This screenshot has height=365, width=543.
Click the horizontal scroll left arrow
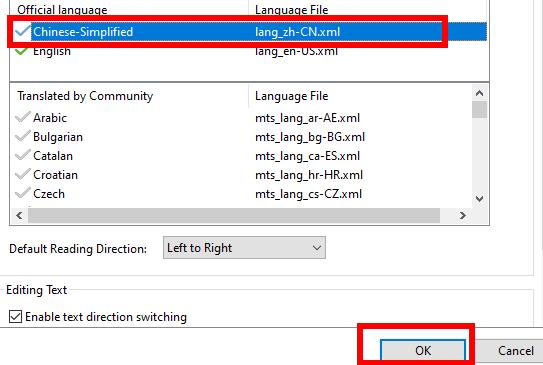tap(19, 215)
